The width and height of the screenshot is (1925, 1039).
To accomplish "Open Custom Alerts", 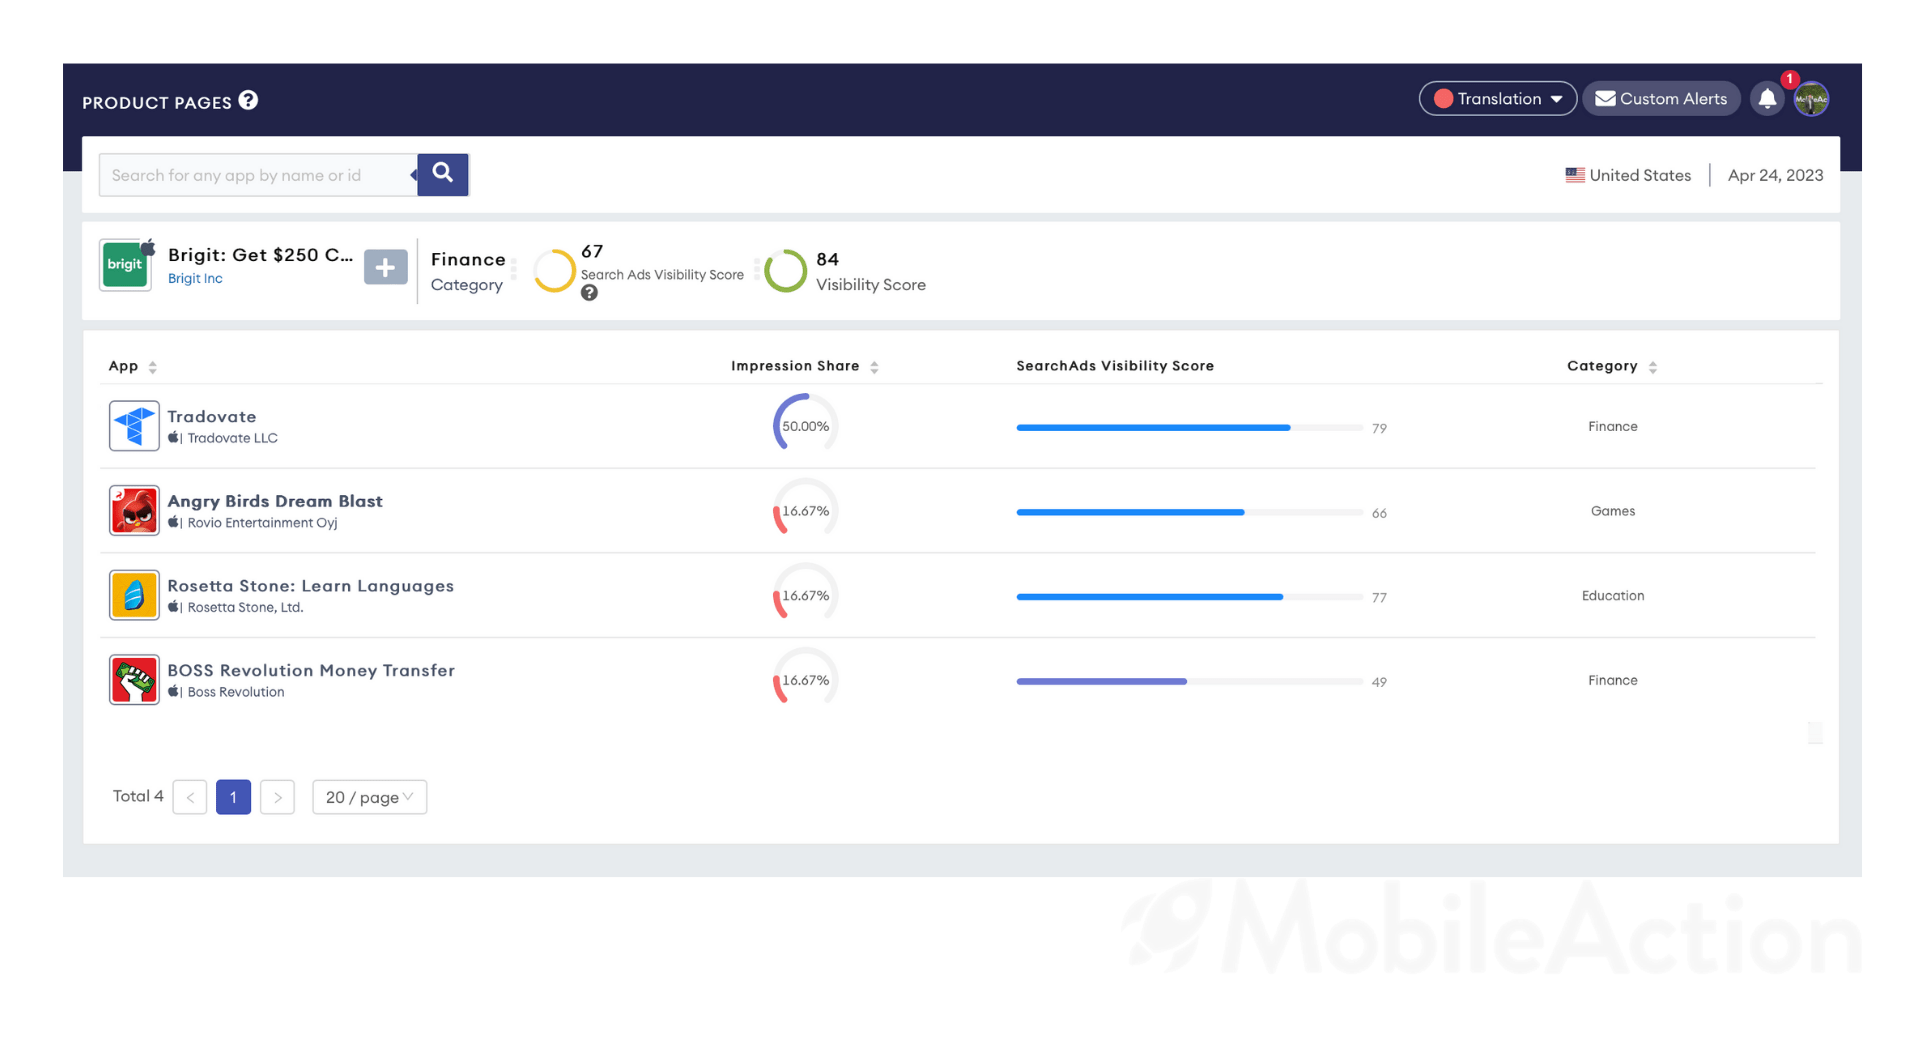I will point(1661,98).
